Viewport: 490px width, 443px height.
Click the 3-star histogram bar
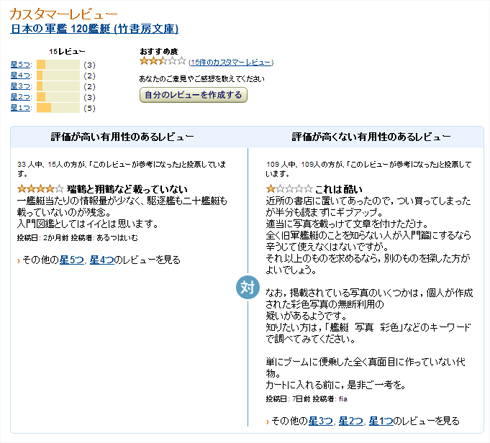tap(58, 86)
